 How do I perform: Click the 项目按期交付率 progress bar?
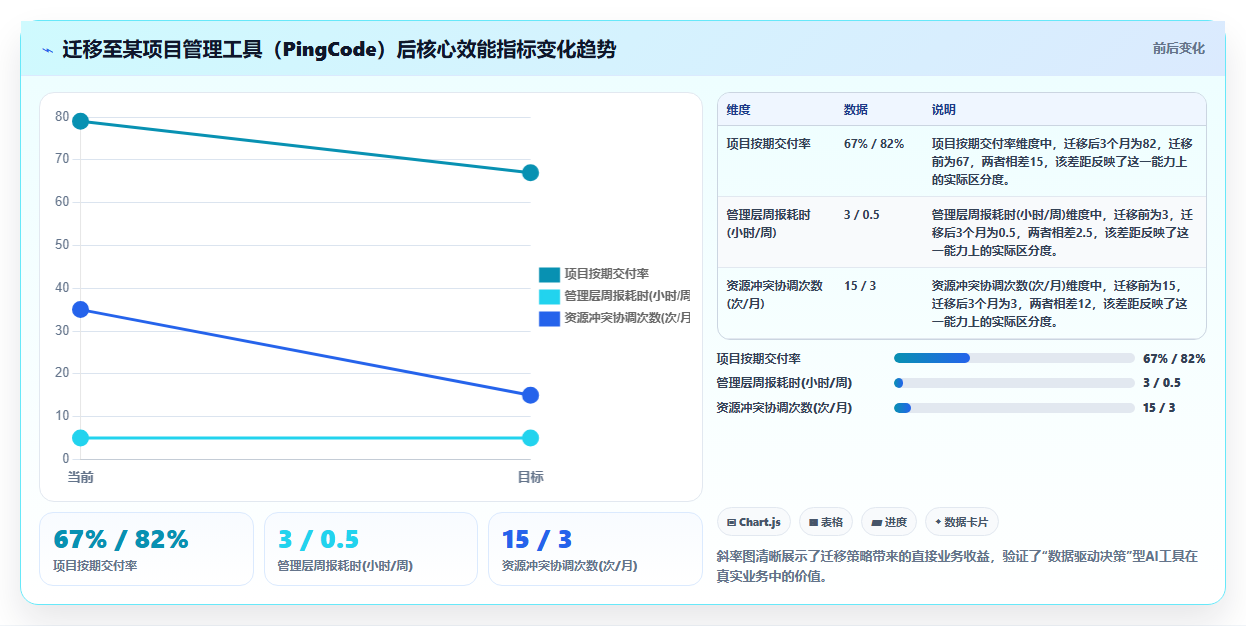1014,358
